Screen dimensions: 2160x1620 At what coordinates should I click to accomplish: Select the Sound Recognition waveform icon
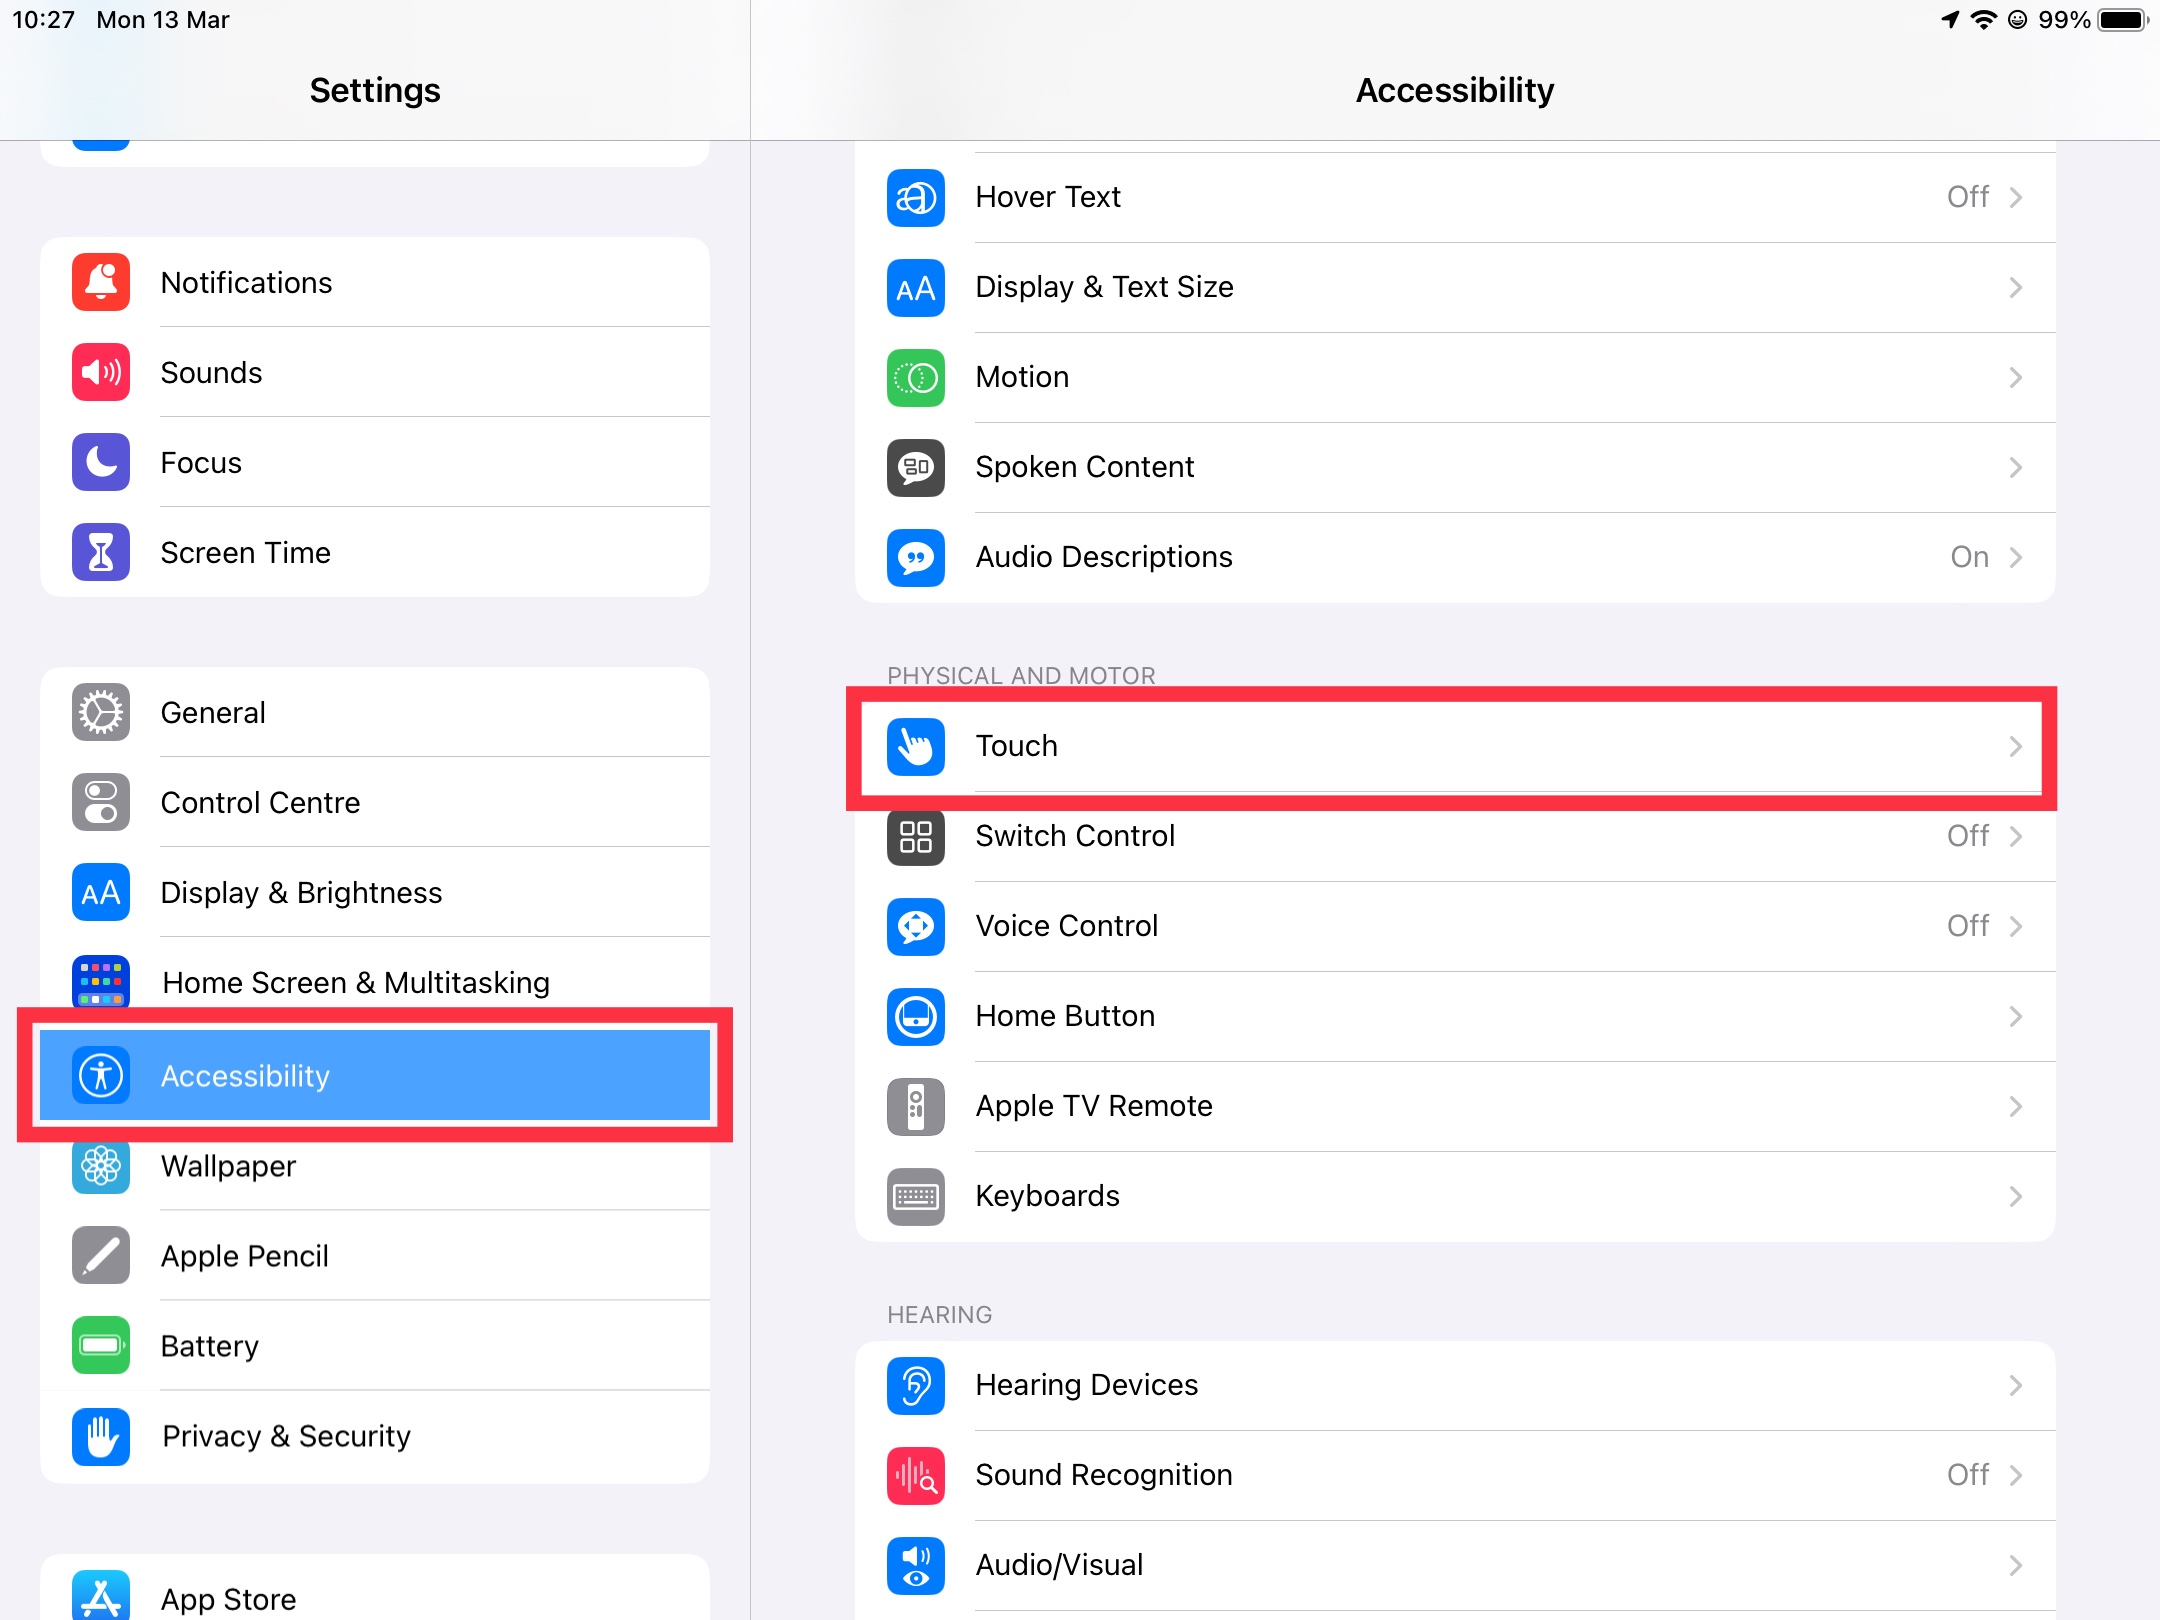[915, 1475]
